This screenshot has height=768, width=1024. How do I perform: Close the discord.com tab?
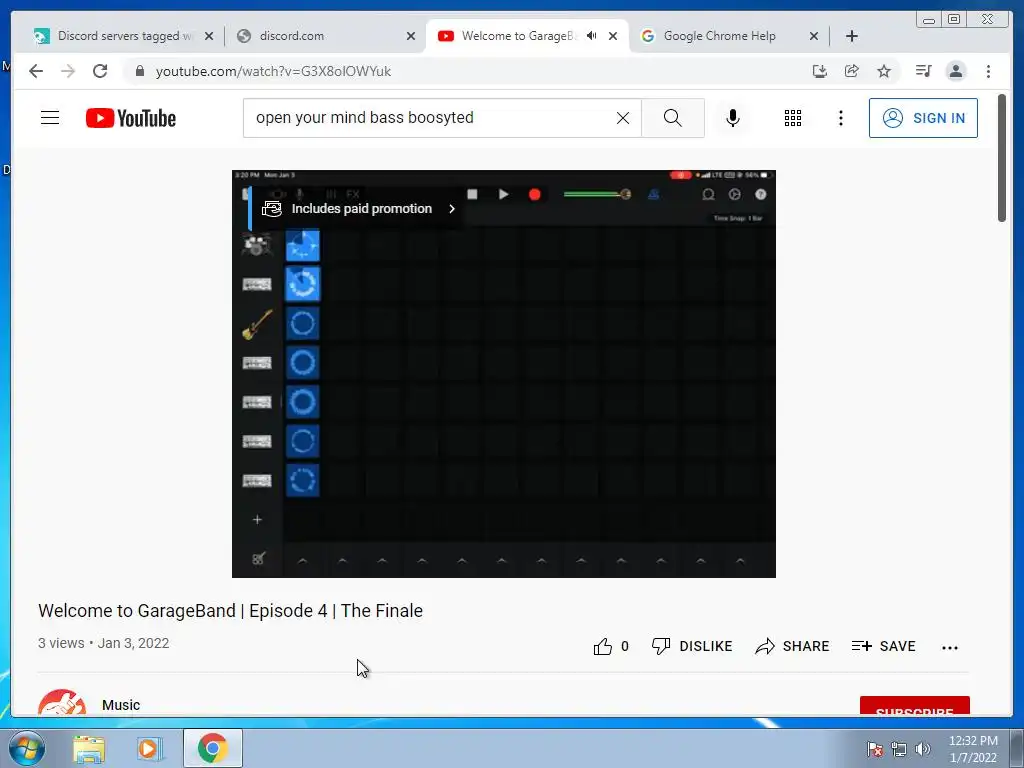411,36
